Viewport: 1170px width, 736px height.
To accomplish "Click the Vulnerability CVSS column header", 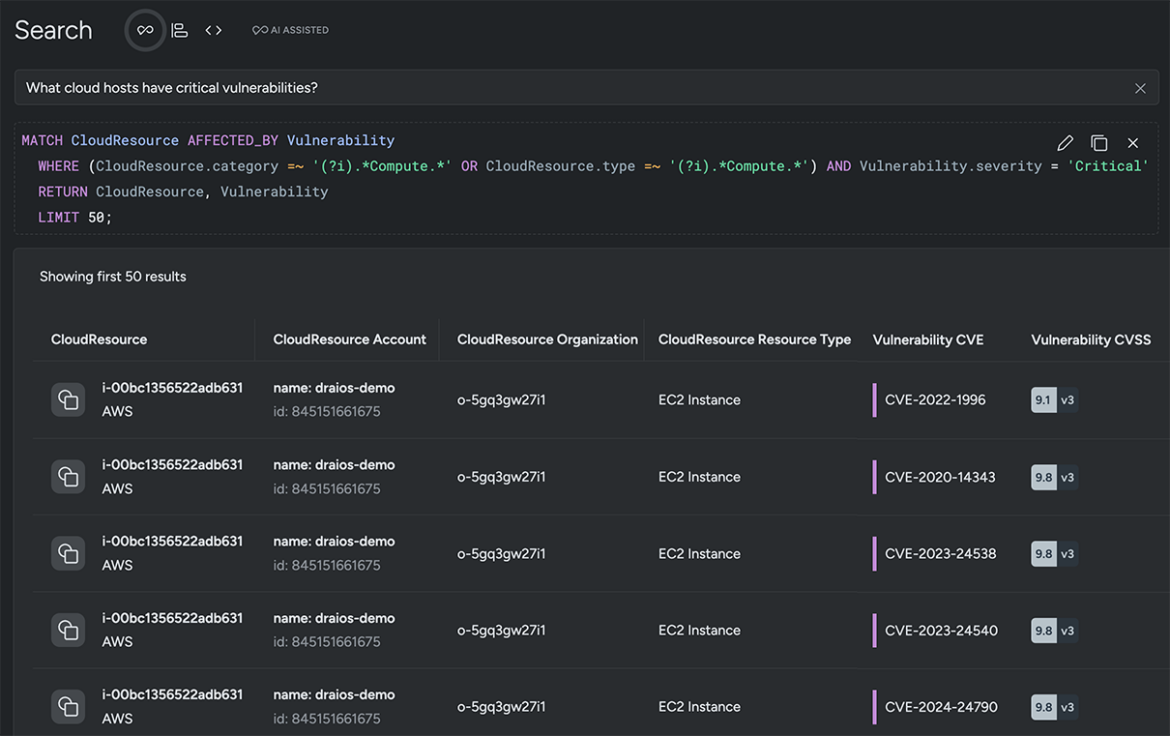I will pyautogui.click(x=1091, y=340).
